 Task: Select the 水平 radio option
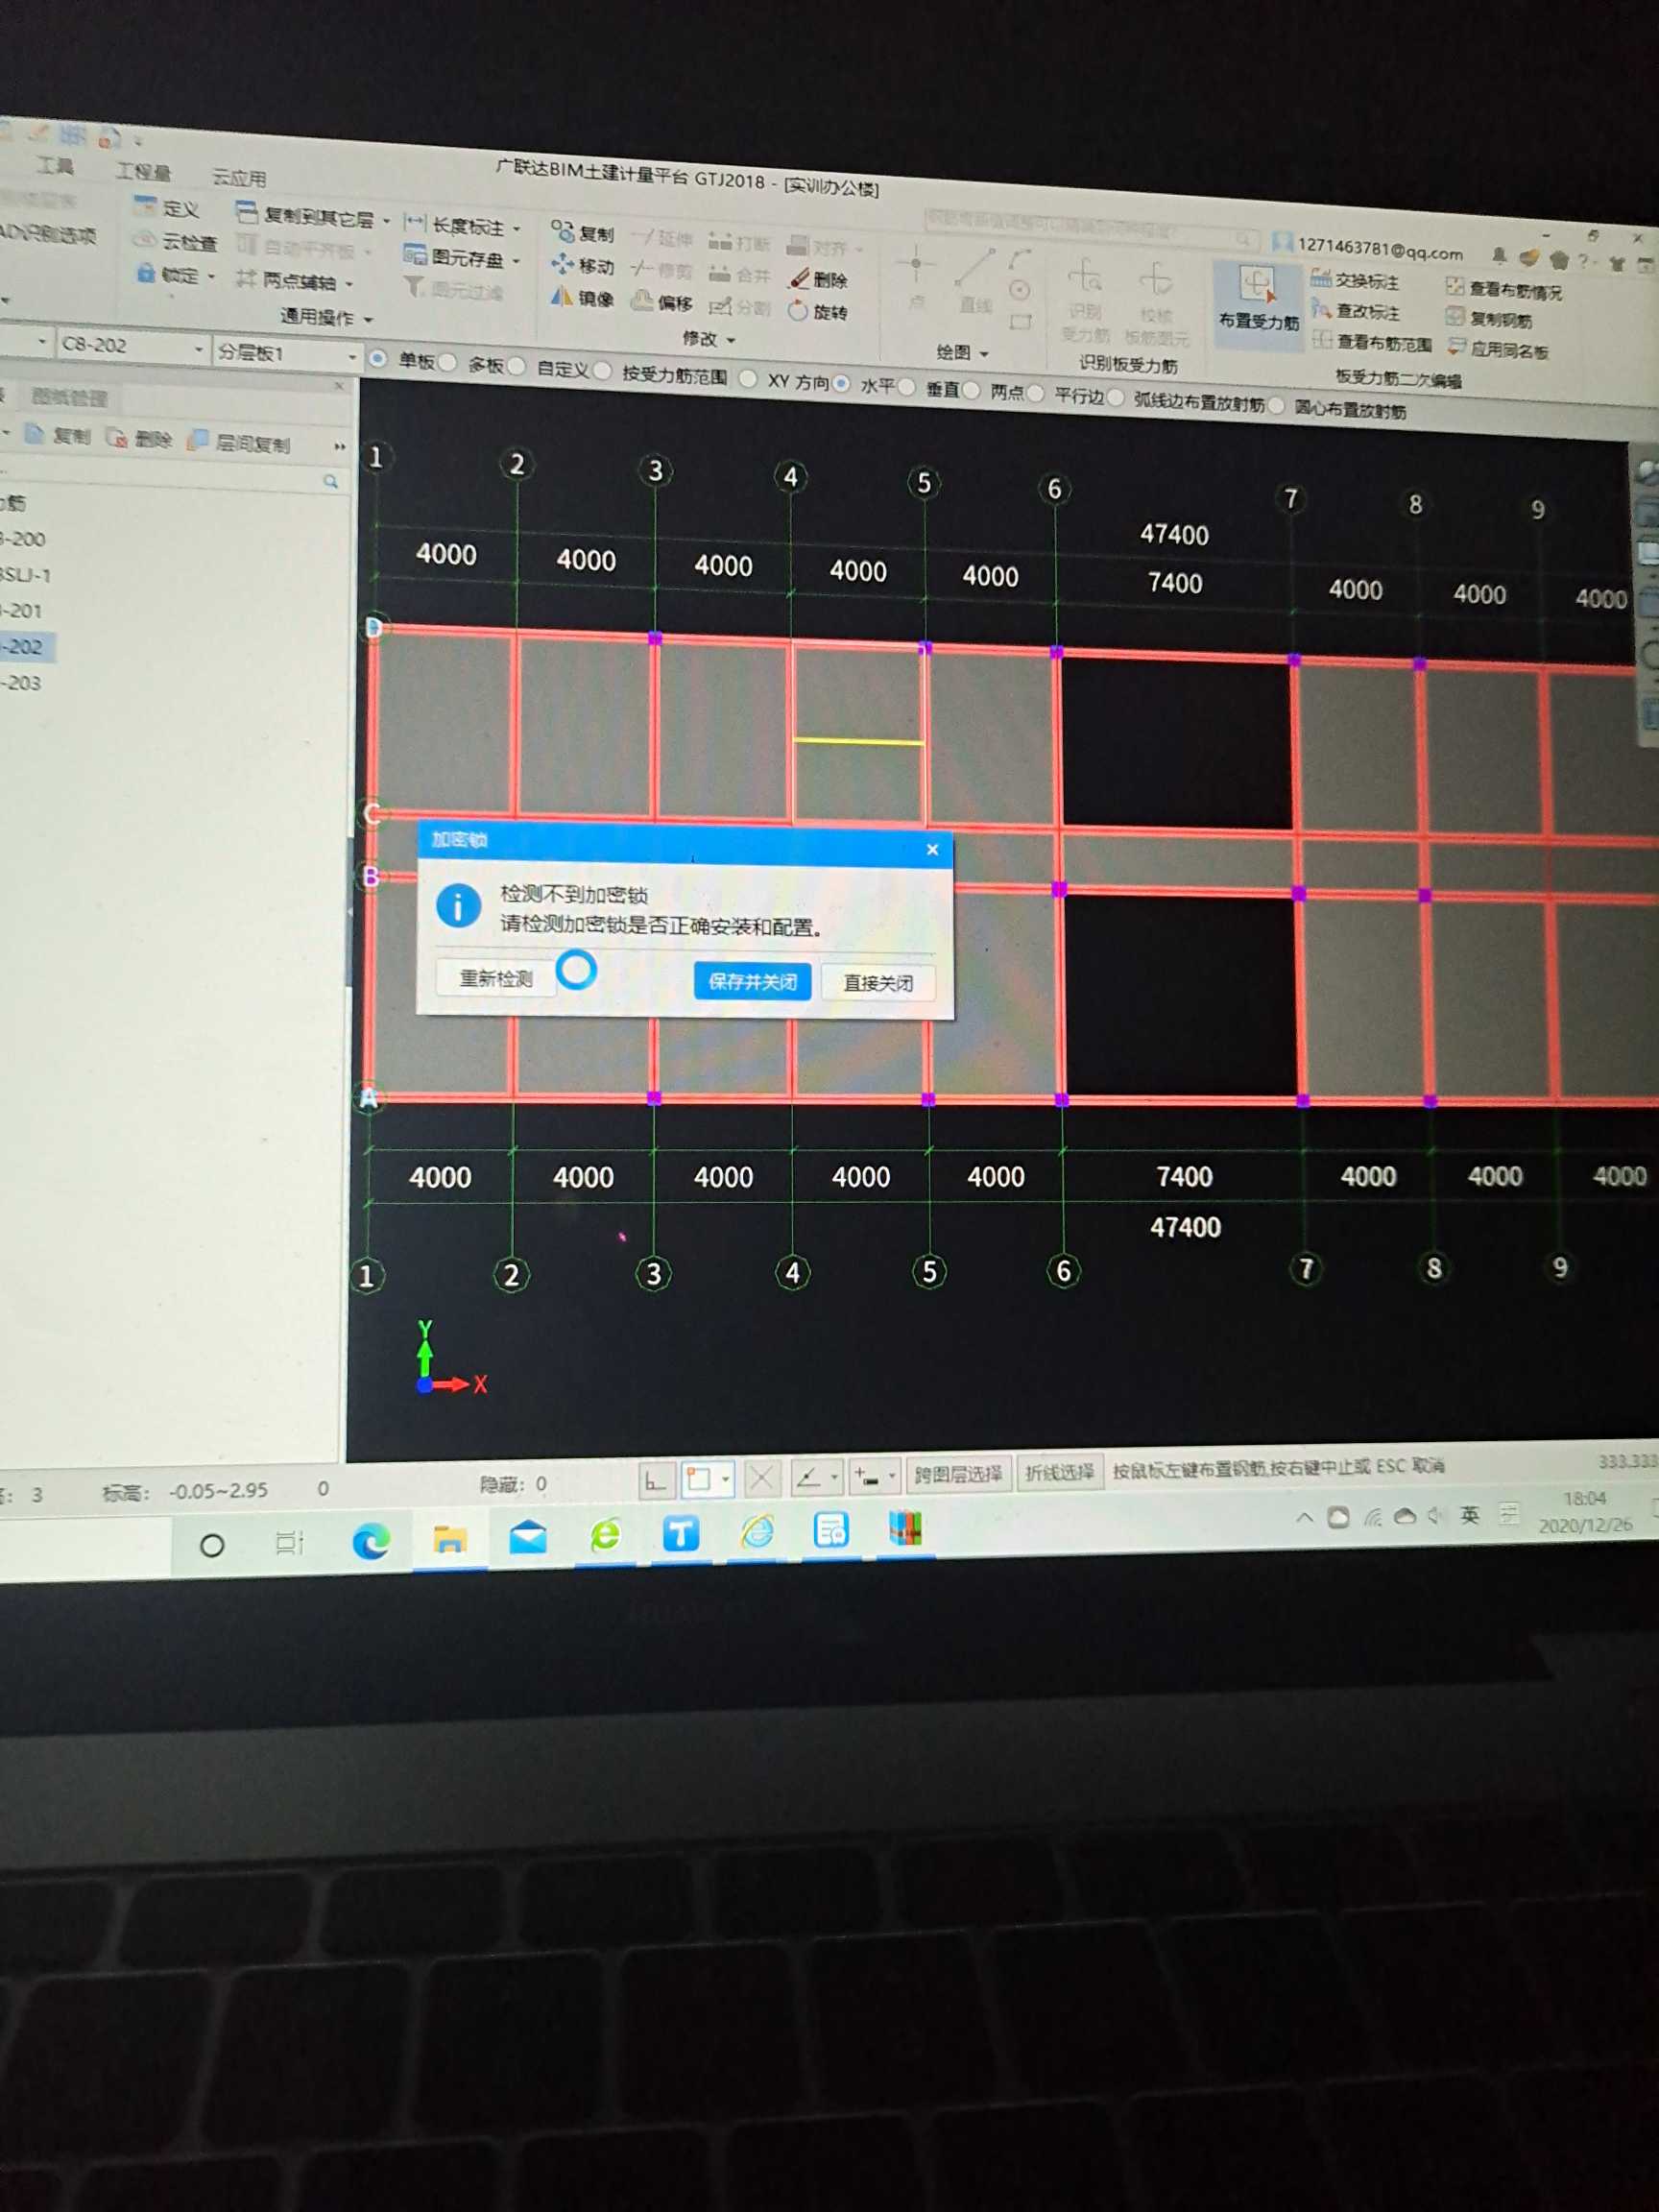click(x=842, y=383)
